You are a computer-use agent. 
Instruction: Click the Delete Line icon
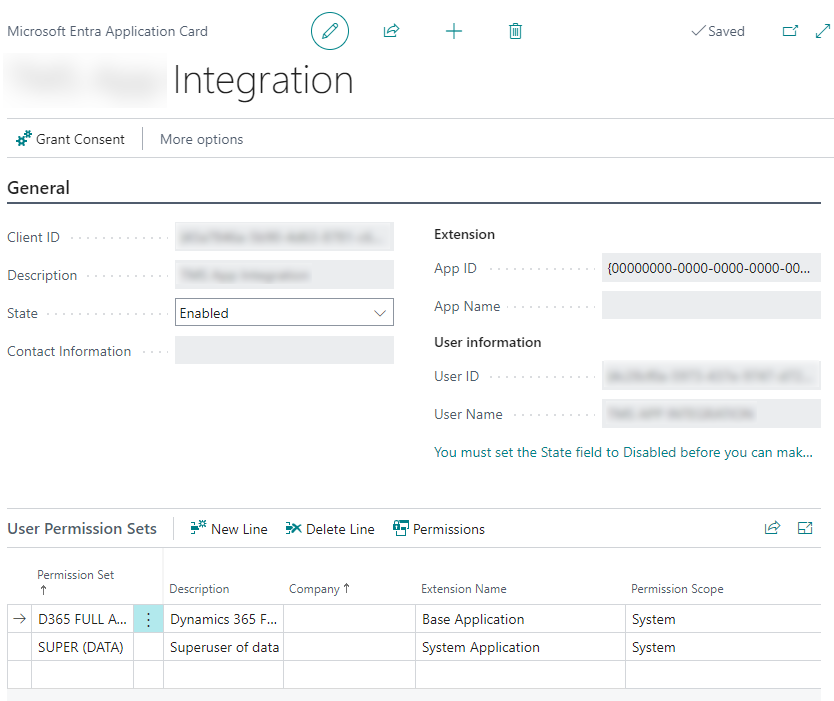tap(294, 528)
